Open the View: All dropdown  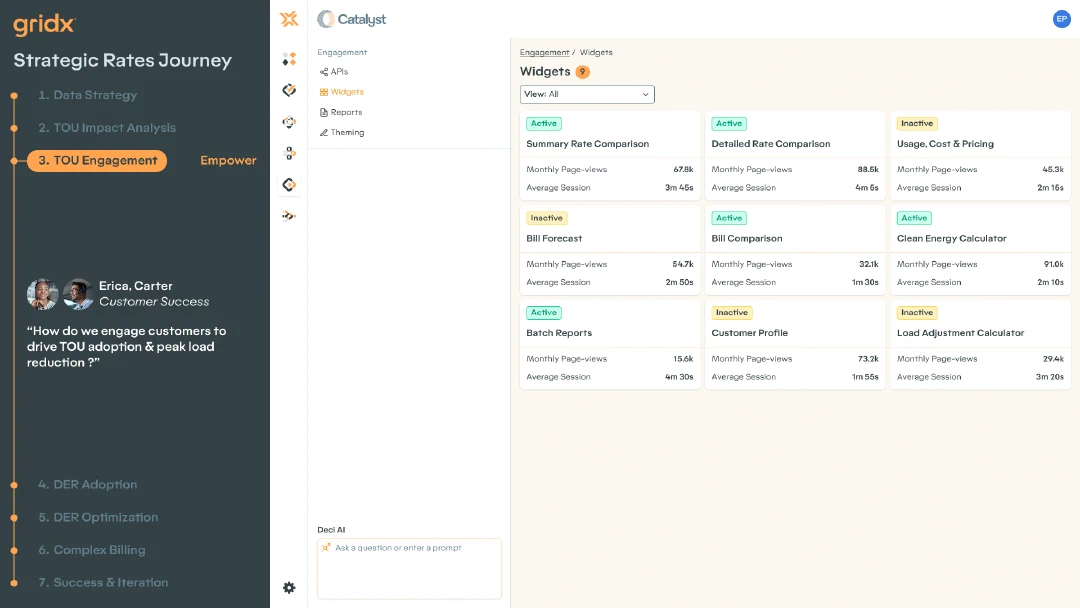pos(587,94)
